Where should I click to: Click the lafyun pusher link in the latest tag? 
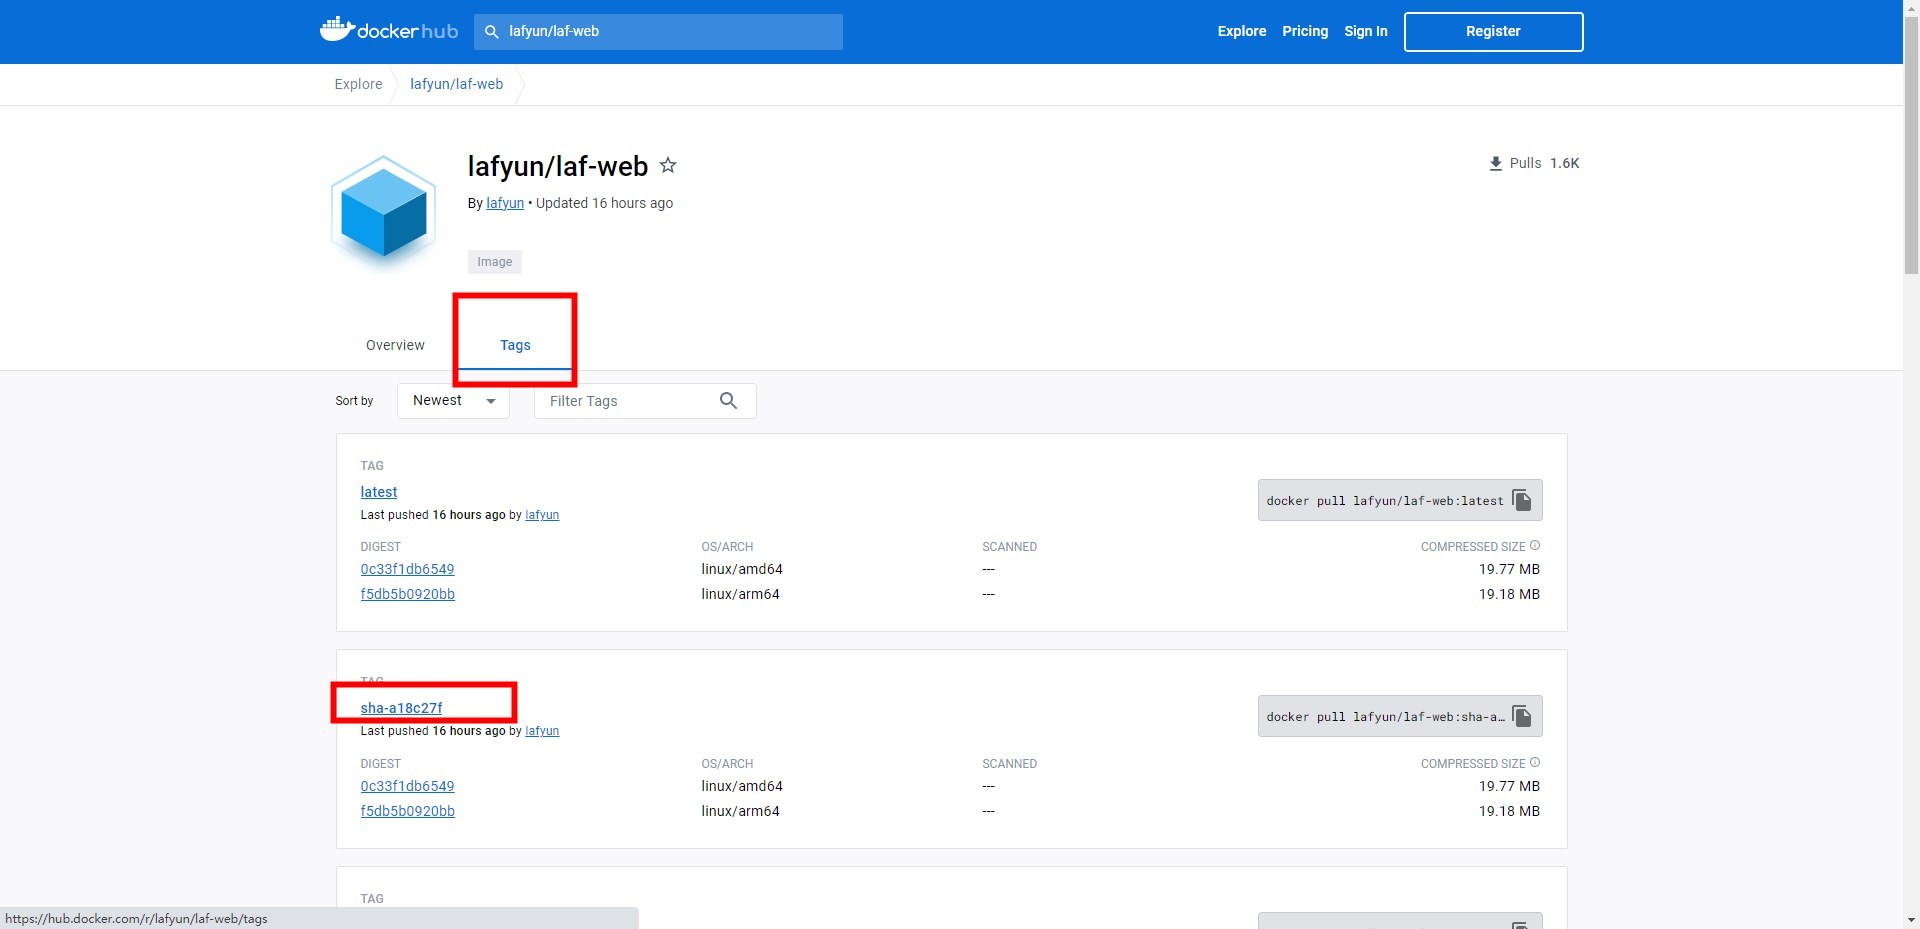pos(542,515)
